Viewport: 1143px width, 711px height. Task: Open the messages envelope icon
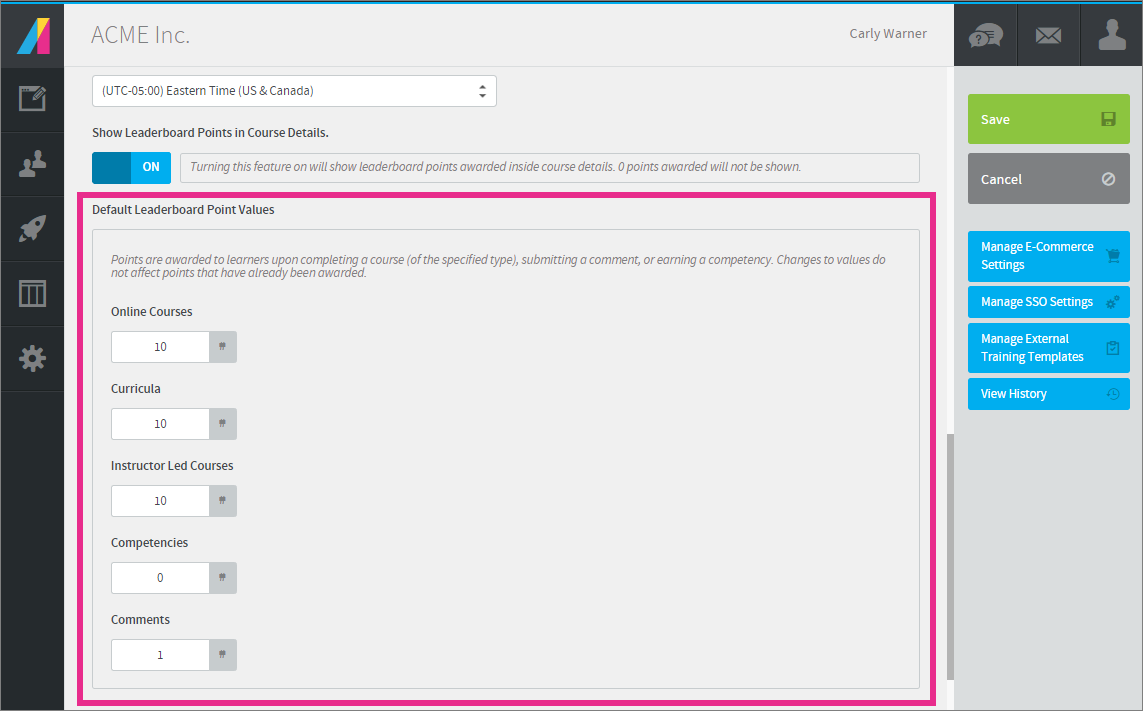click(x=1048, y=35)
